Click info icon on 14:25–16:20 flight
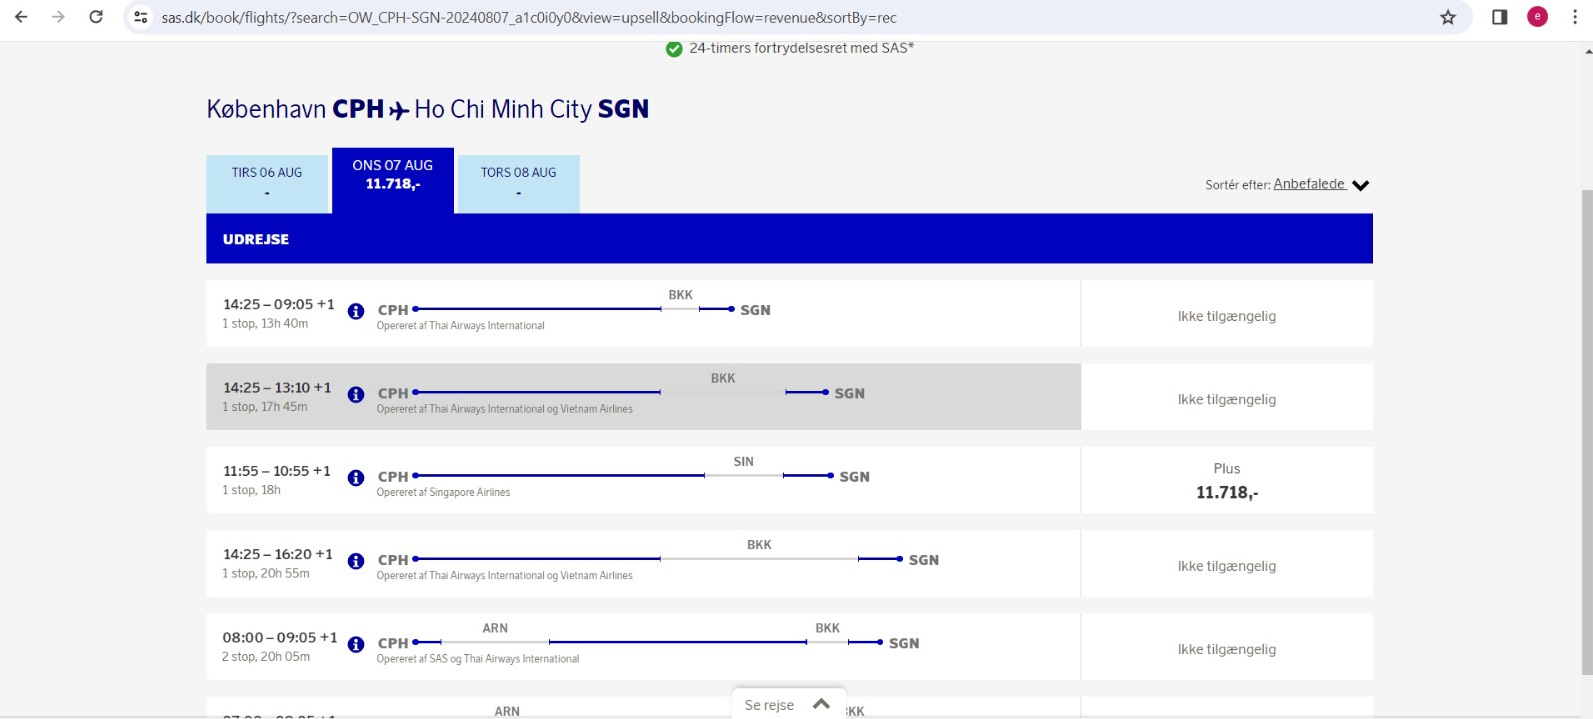1593x719 pixels. coord(356,561)
